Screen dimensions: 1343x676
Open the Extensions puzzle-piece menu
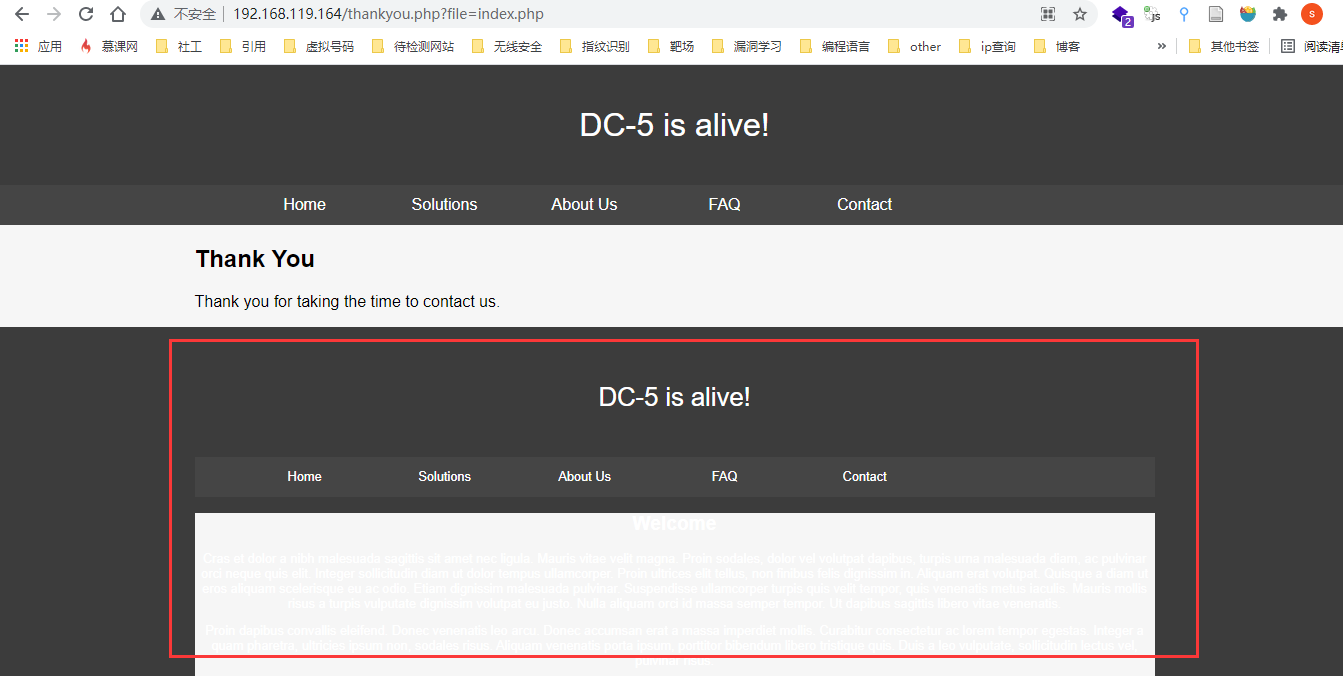(1280, 14)
